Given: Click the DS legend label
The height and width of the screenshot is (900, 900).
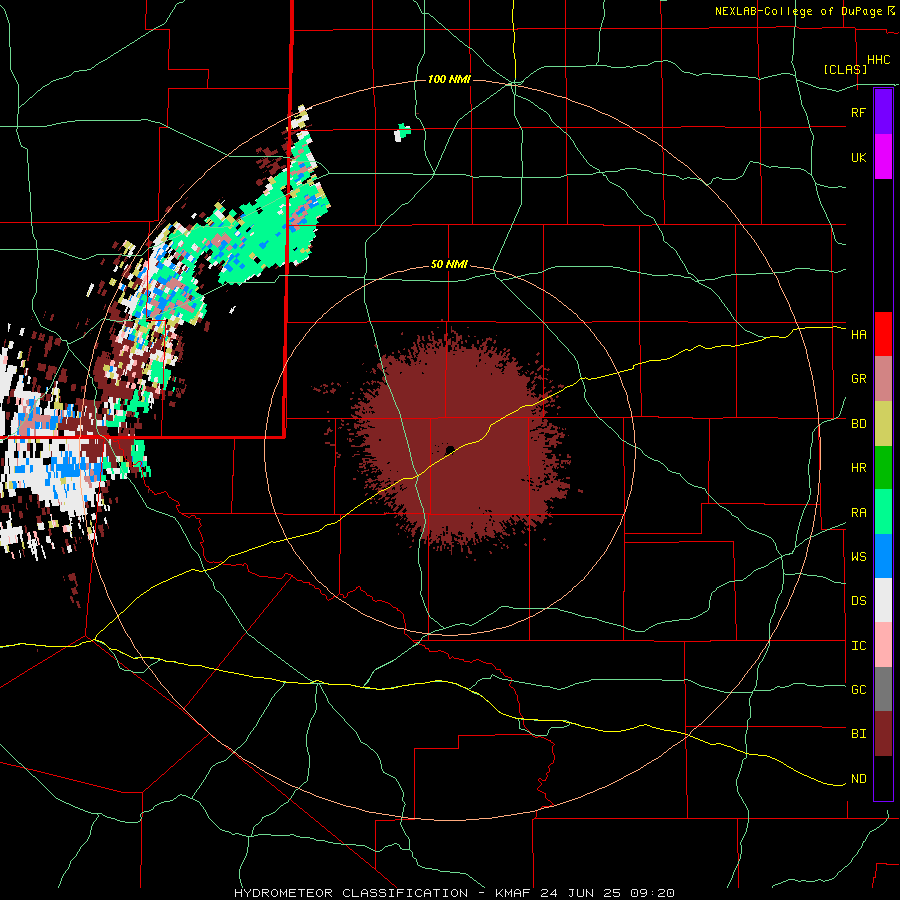Looking at the screenshot, I should click(x=858, y=601).
